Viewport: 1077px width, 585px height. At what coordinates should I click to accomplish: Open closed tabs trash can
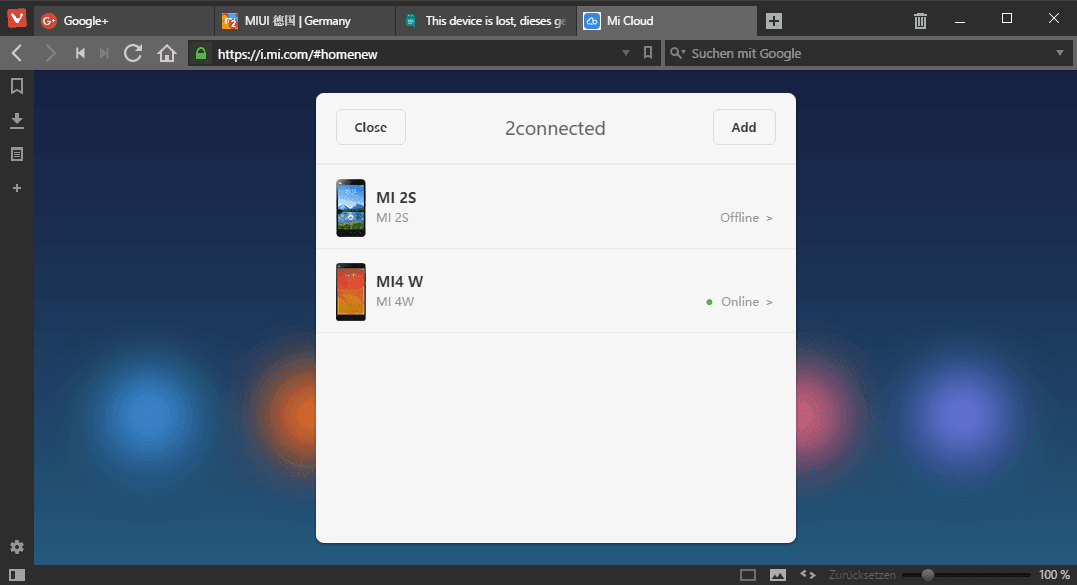click(920, 21)
